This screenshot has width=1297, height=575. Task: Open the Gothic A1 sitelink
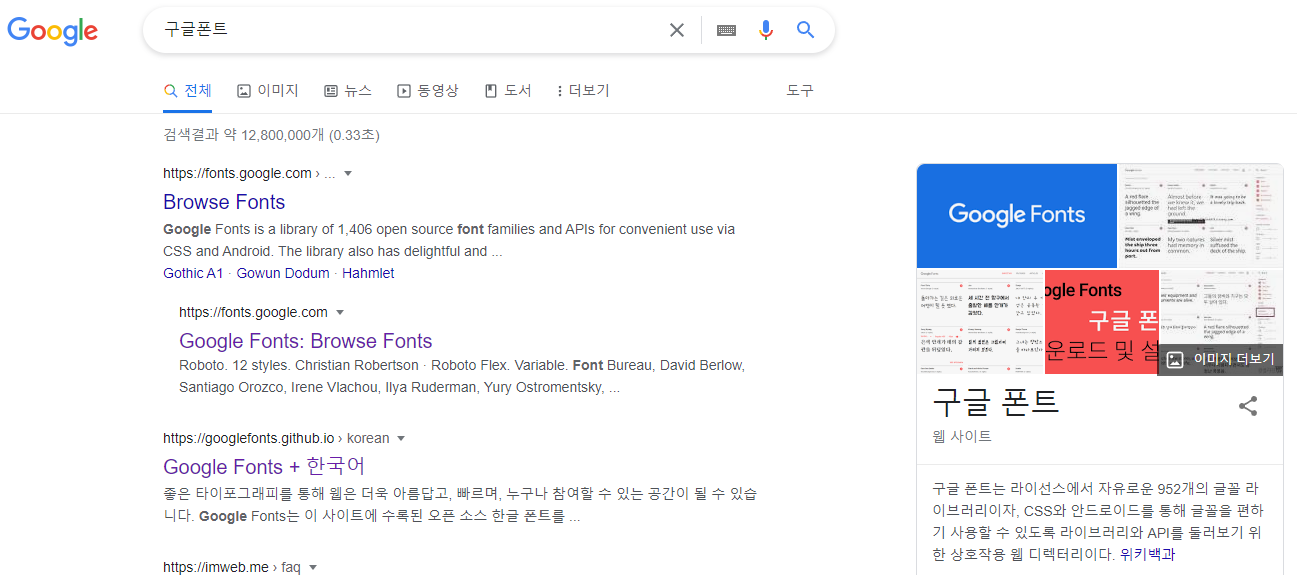tap(194, 273)
